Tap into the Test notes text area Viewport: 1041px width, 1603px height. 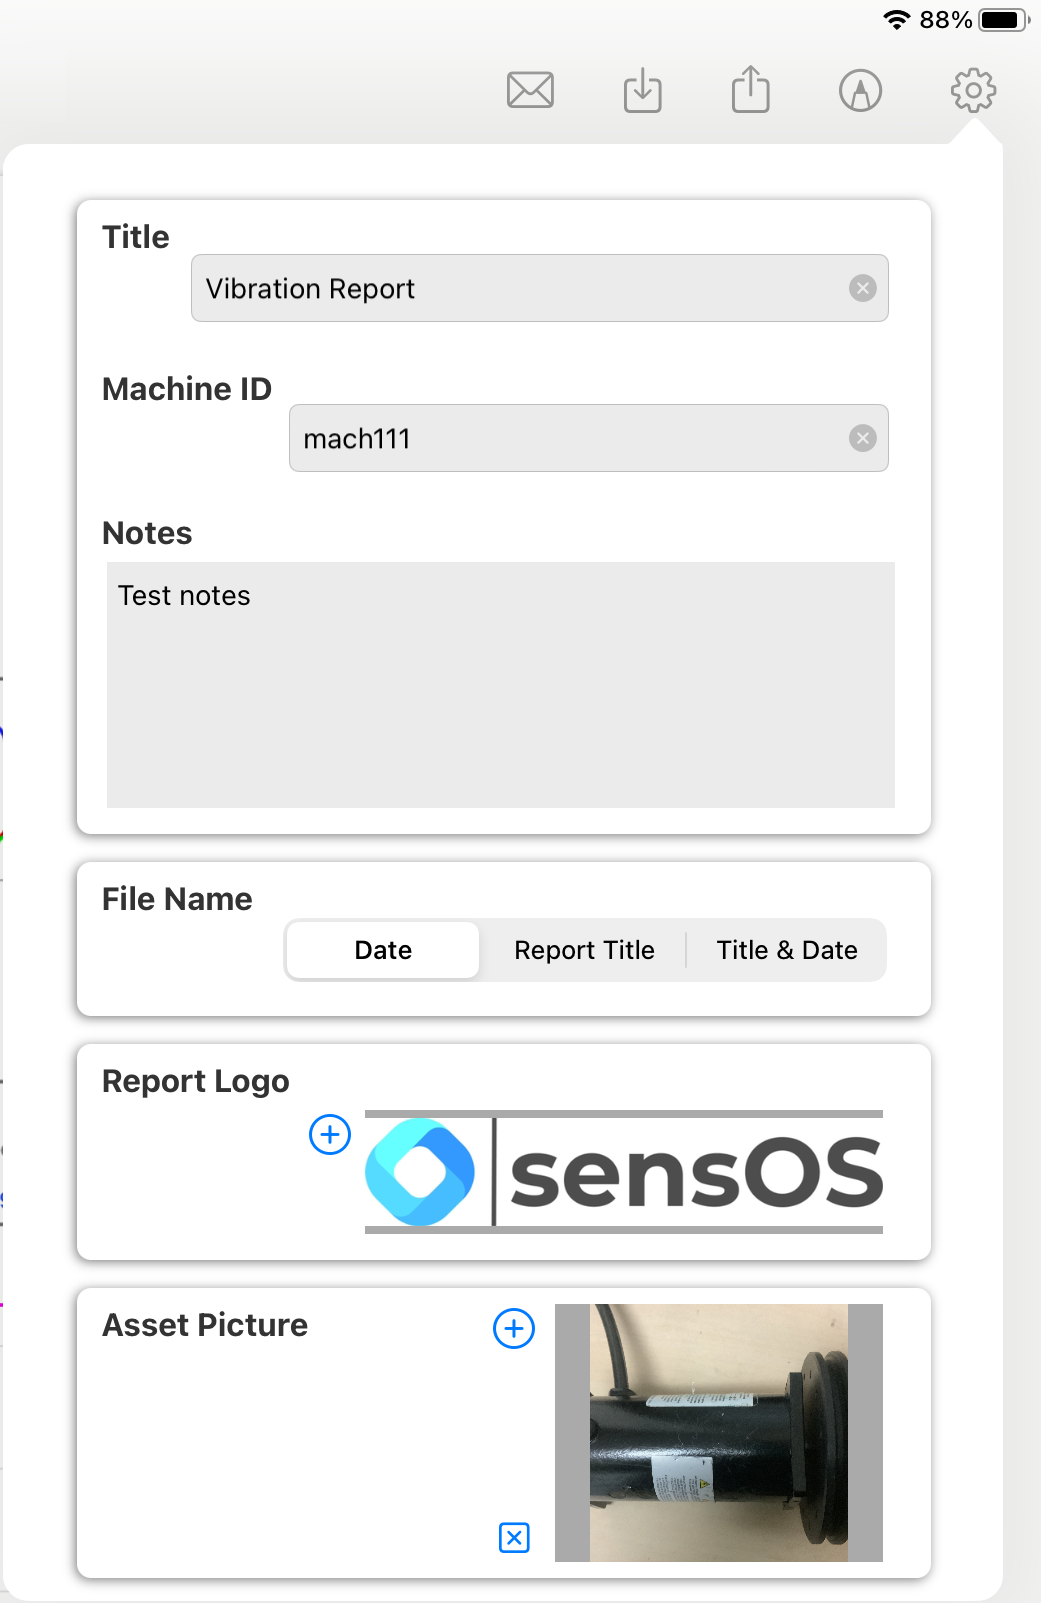click(x=500, y=685)
